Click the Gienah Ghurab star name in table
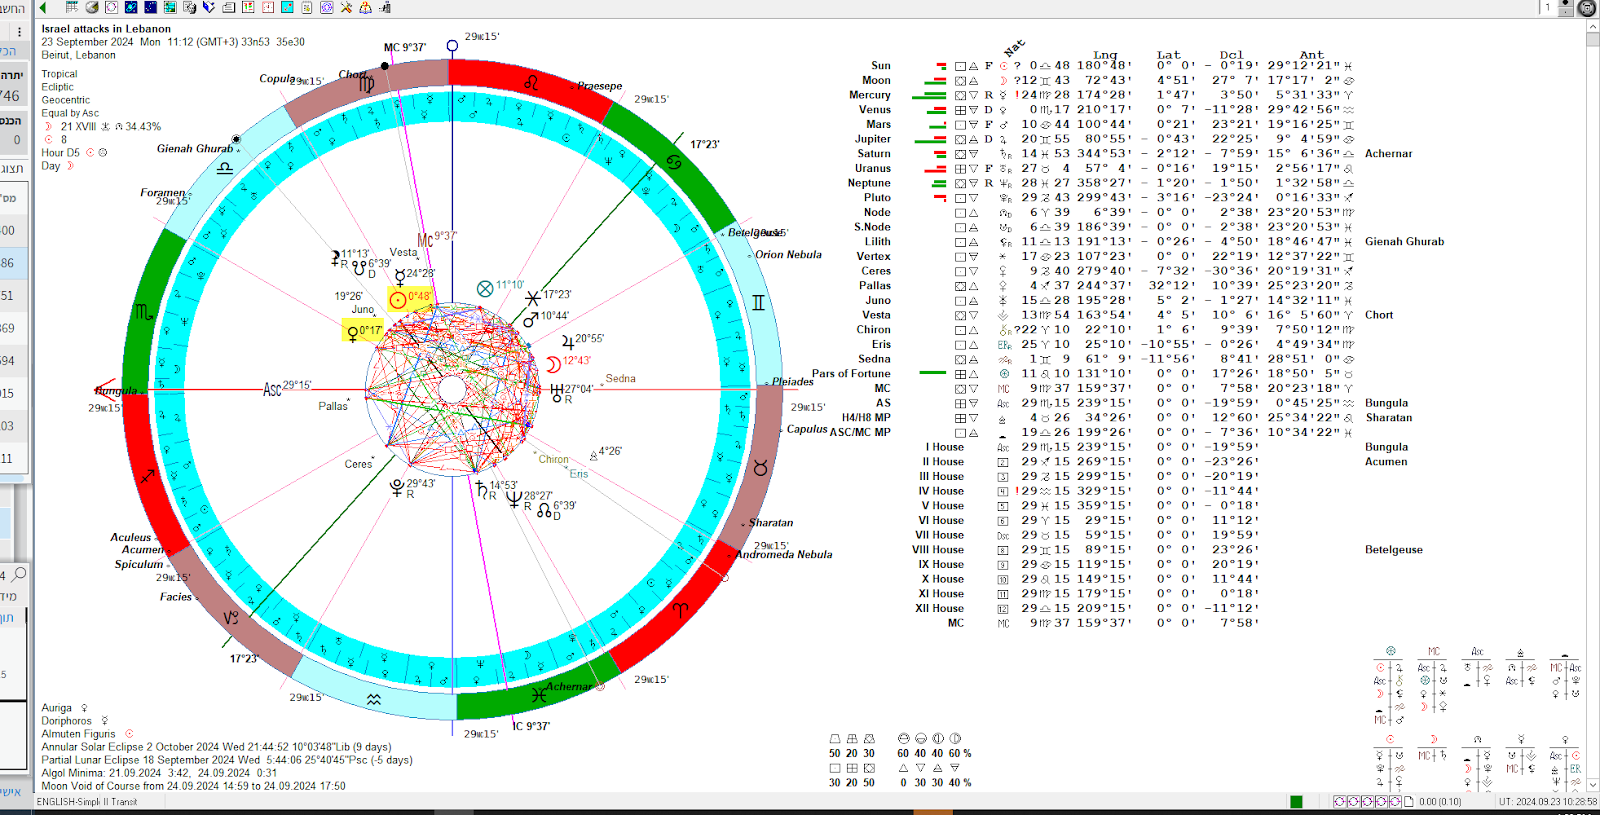Image resolution: width=1600 pixels, height=815 pixels. [1404, 242]
